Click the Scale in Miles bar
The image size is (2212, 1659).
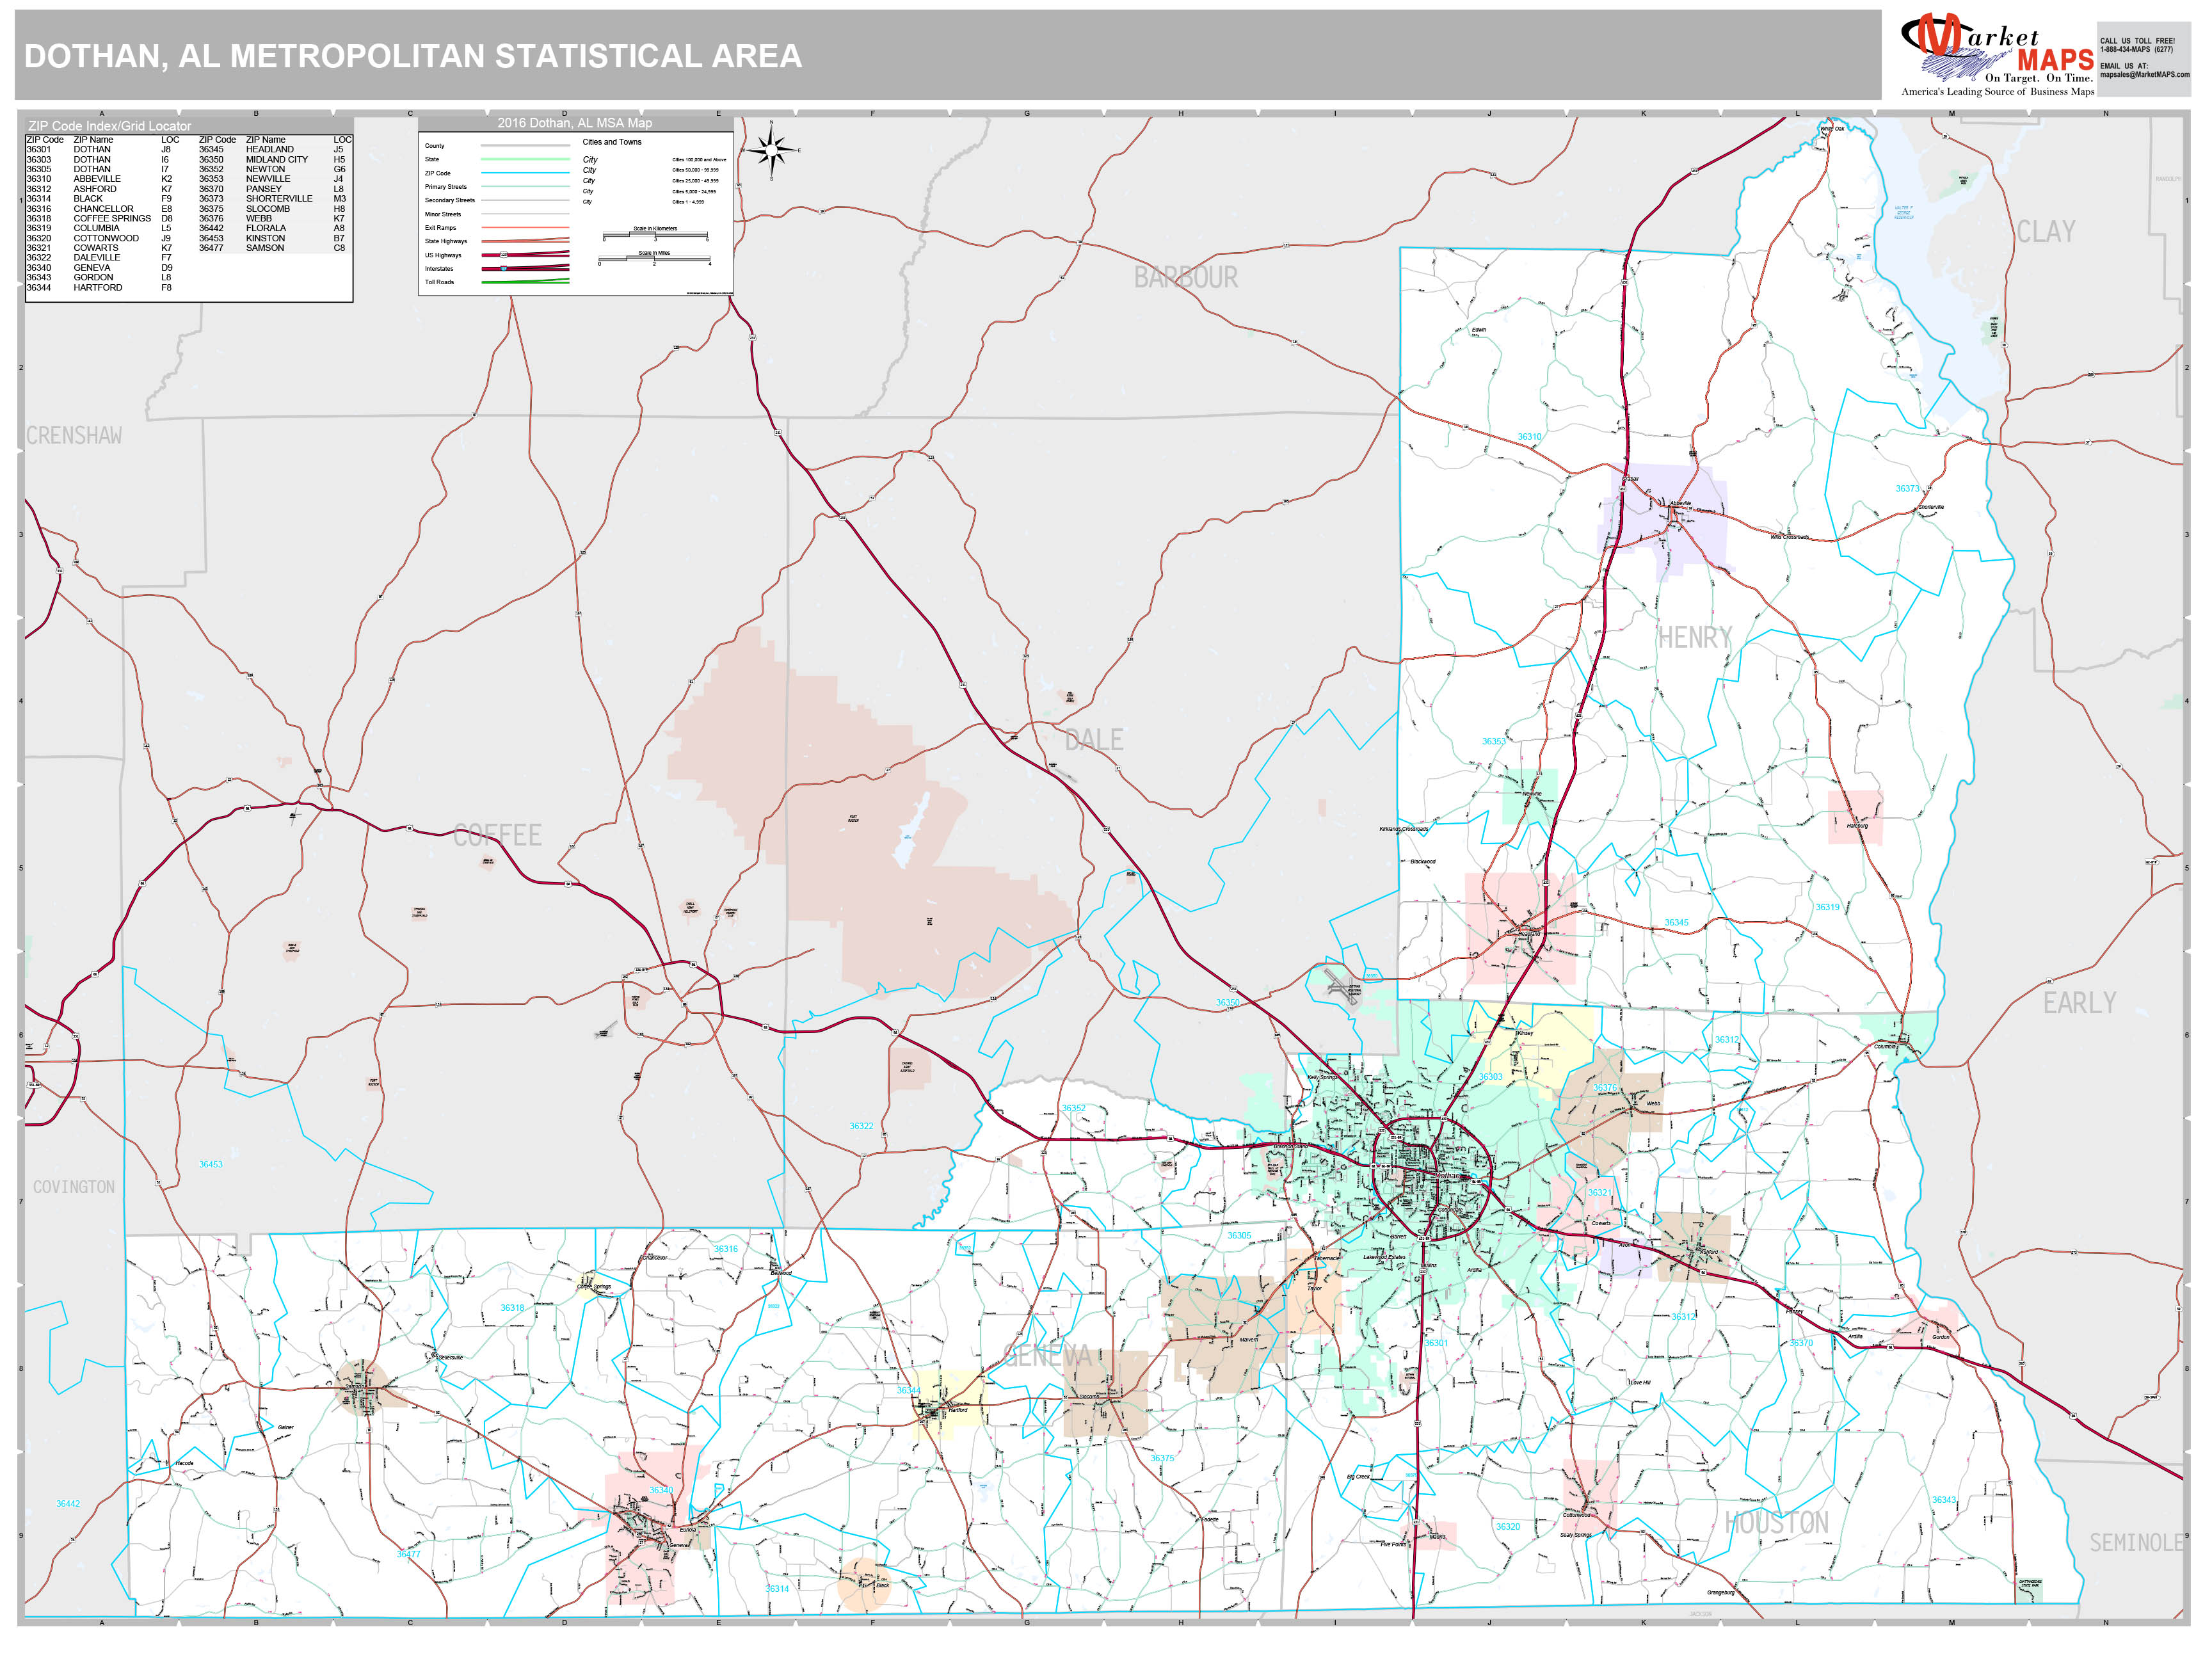click(654, 259)
